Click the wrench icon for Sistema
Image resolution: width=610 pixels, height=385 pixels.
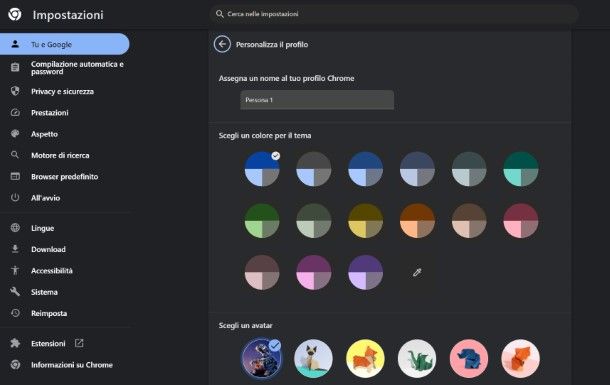point(15,292)
